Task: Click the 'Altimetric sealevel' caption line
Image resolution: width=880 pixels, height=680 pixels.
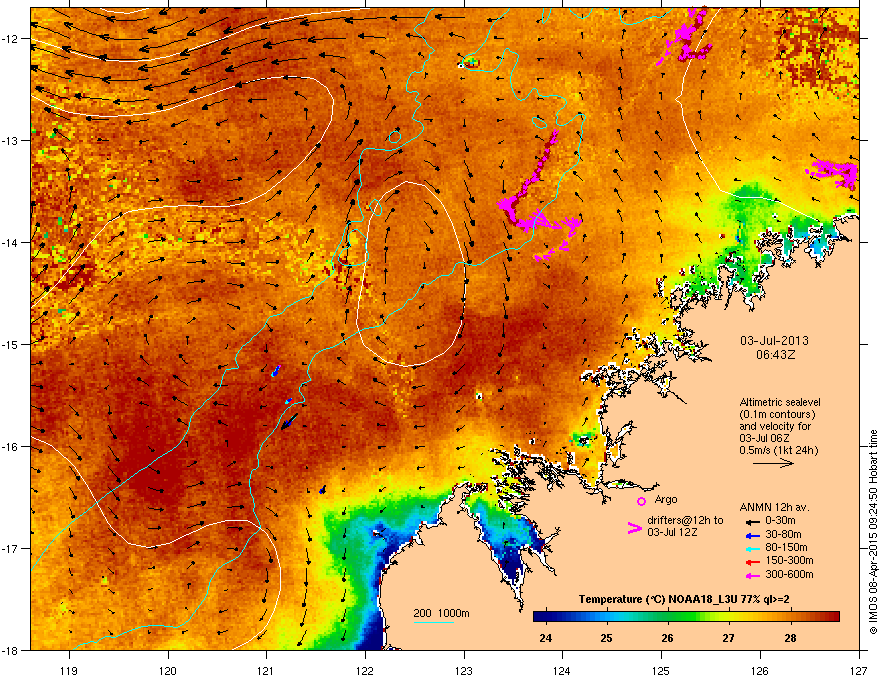Action: [780, 402]
